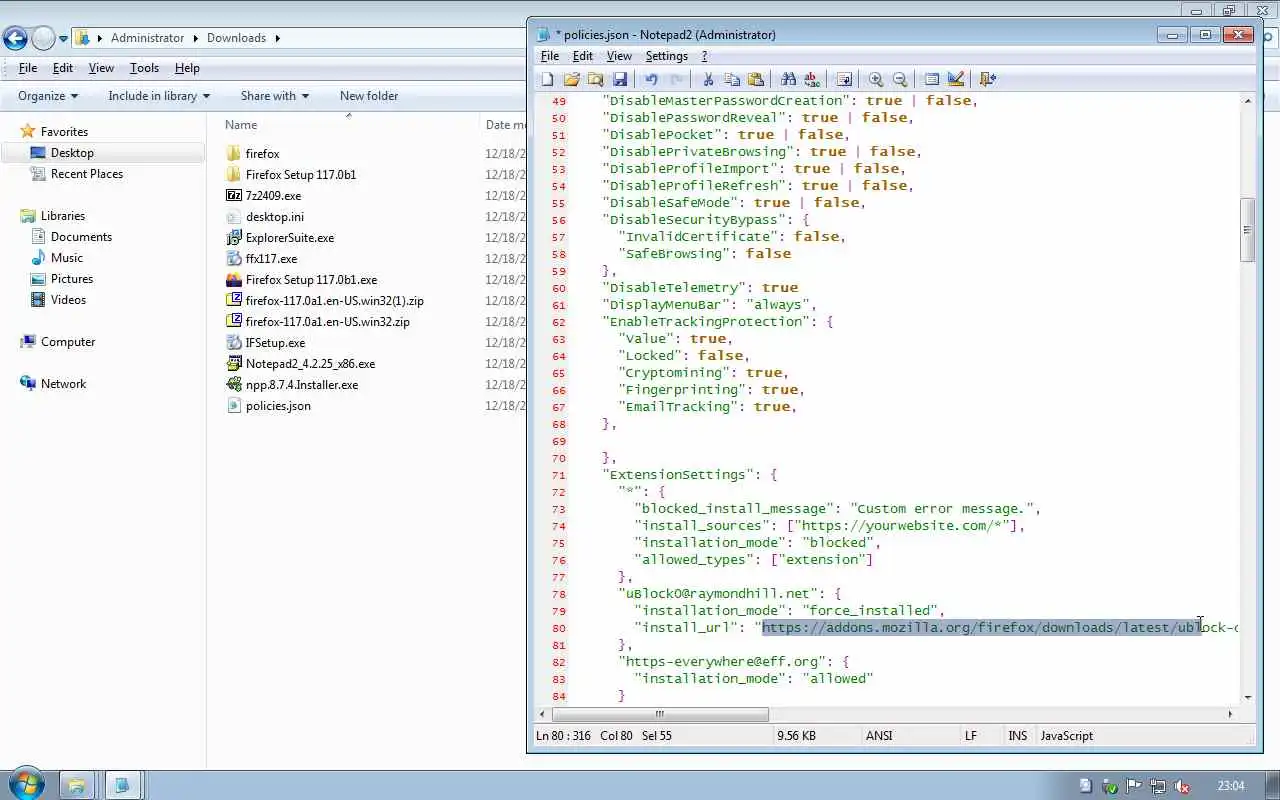This screenshot has width=1280, height=800.
Task: Open Explorer File menu
Action: pyautogui.click(x=28, y=68)
